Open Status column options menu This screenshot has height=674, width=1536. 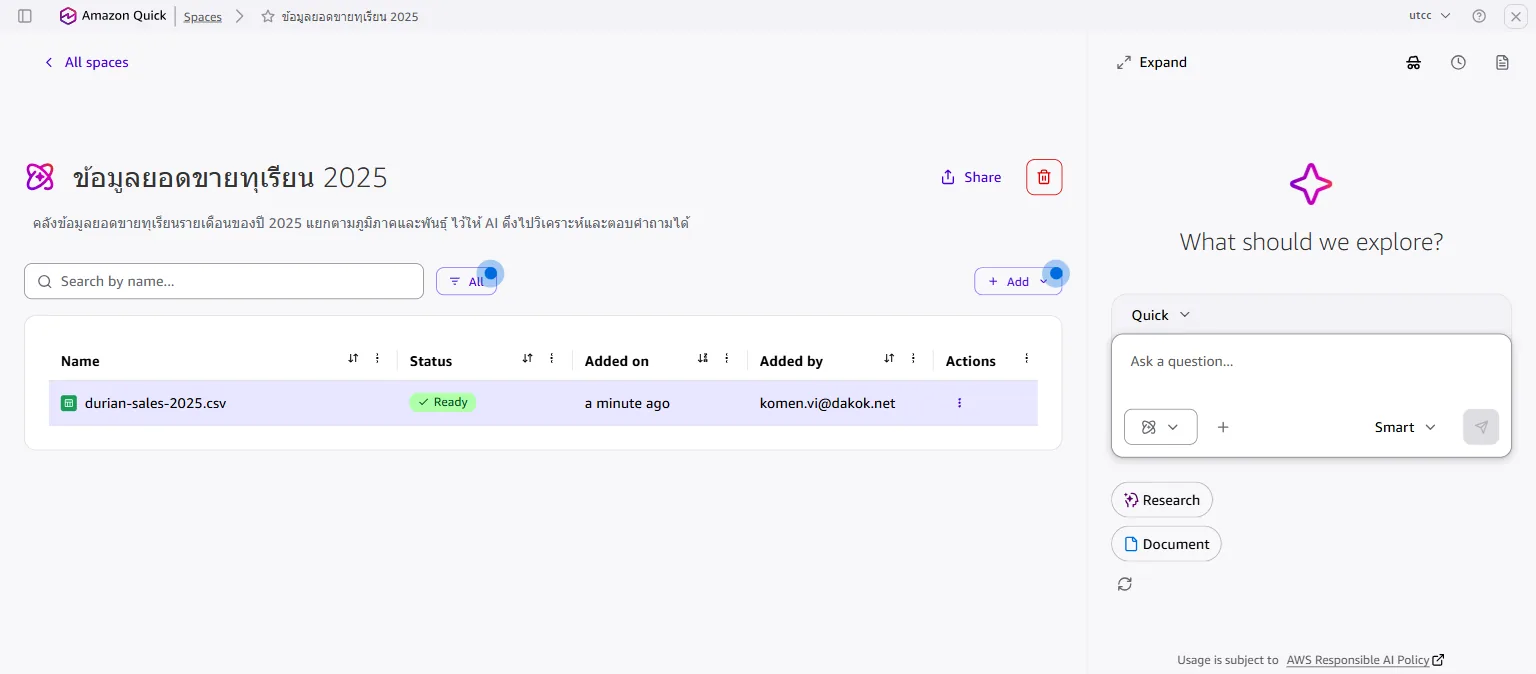(x=552, y=359)
